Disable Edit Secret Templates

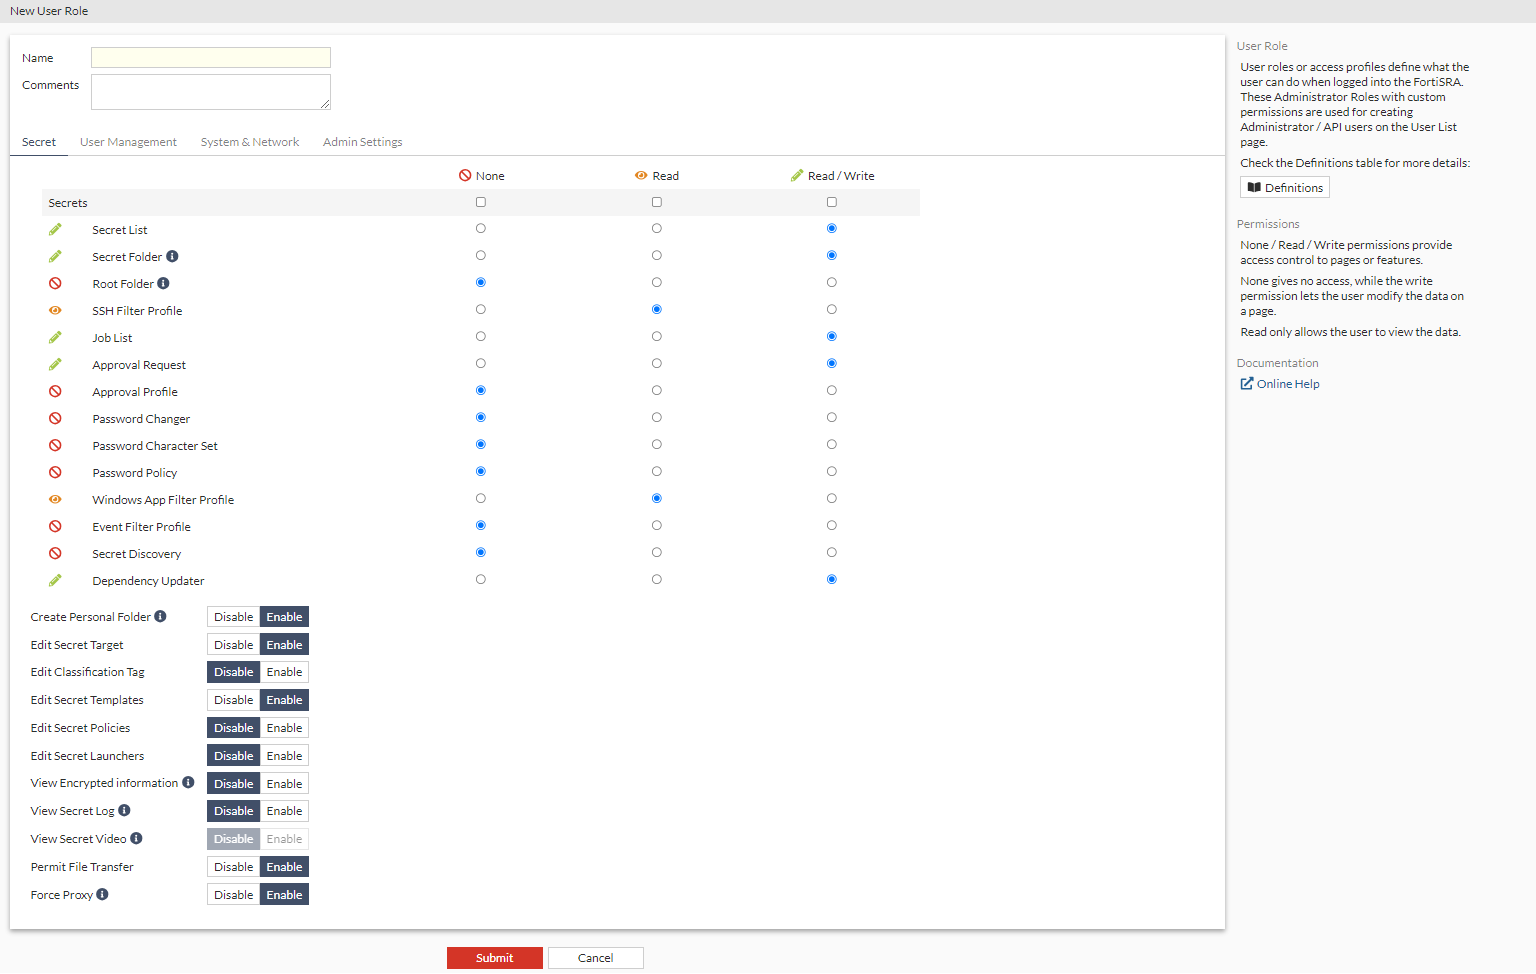[234, 700]
